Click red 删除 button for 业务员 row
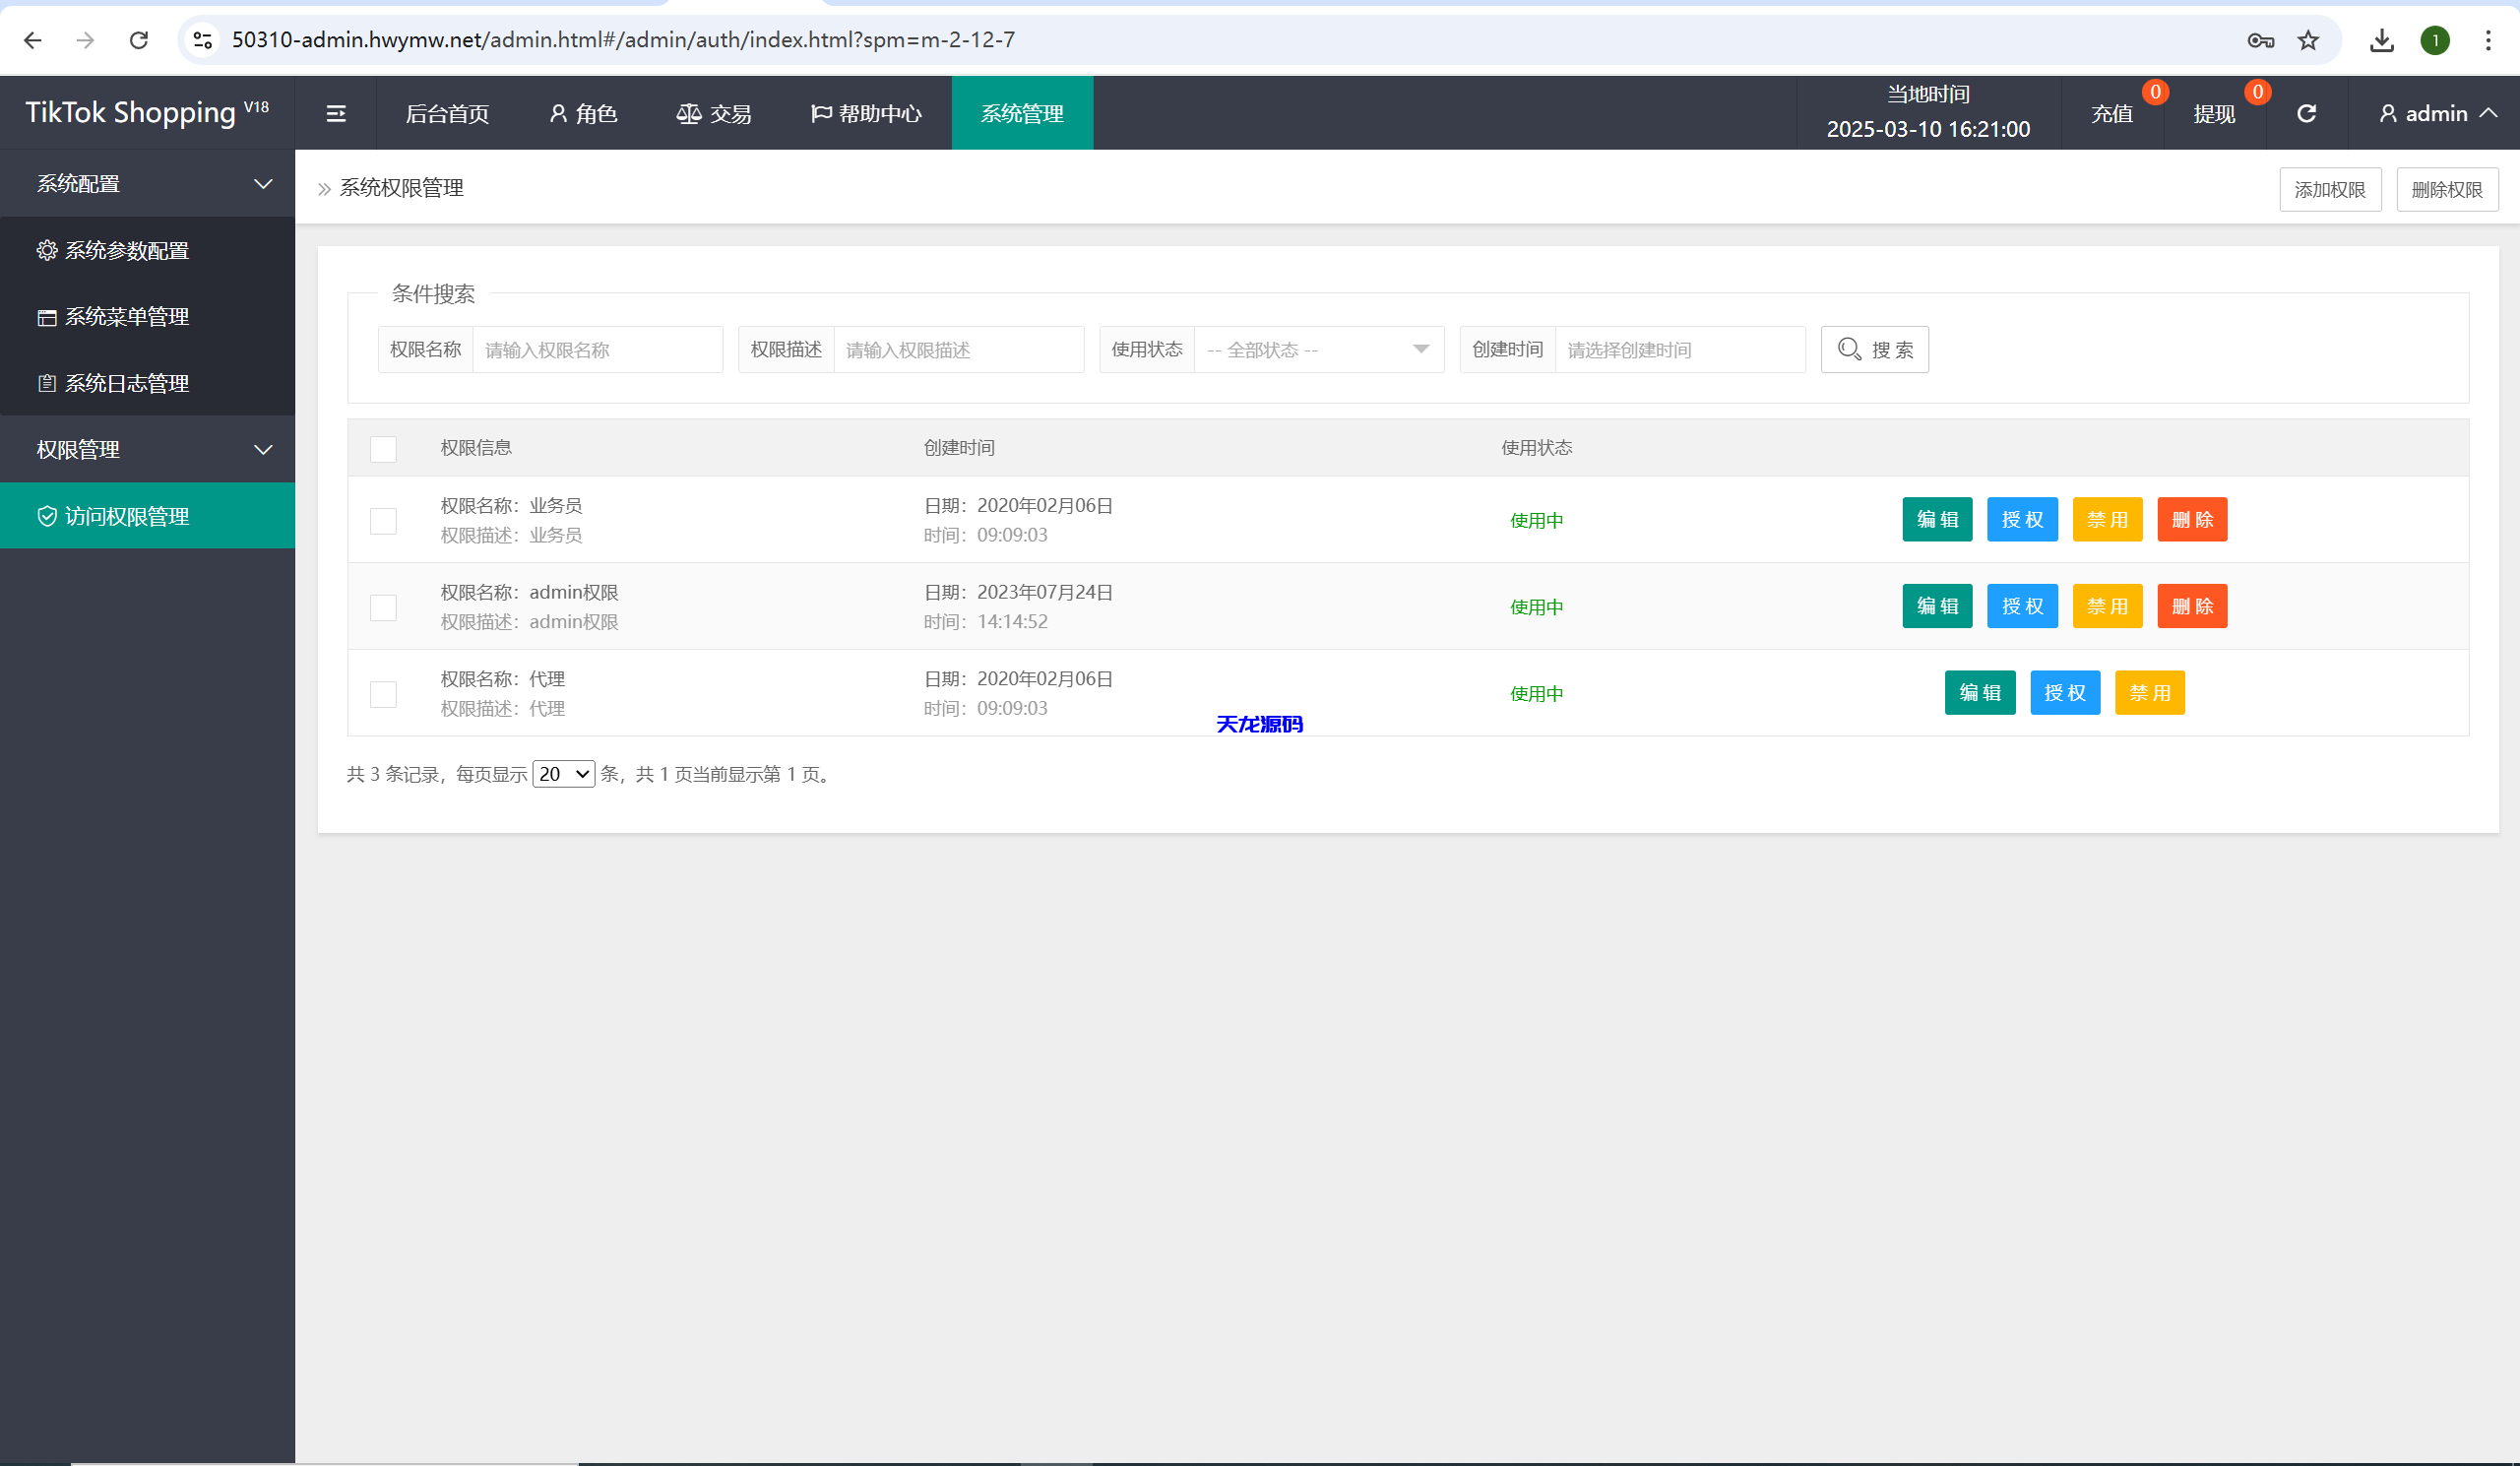This screenshot has width=2520, height=1466. click(x=2191, y=520)
